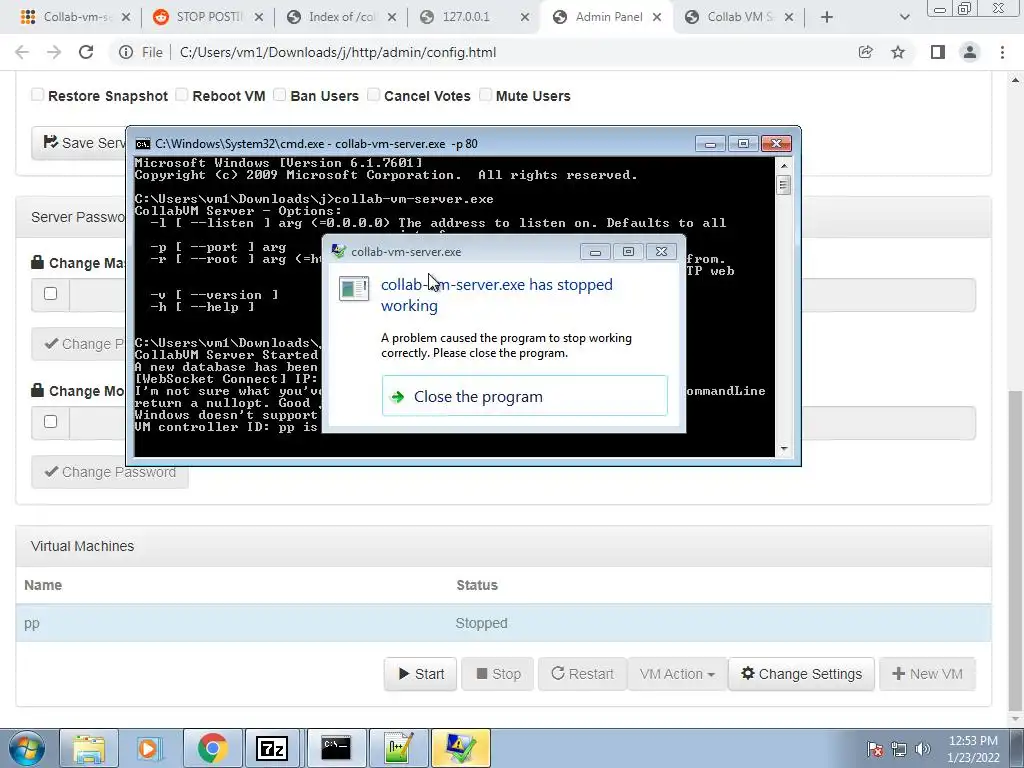Screen dimensions: 1024x768
Task: Click the volume speaker tray icon
Action: point(922,749)
